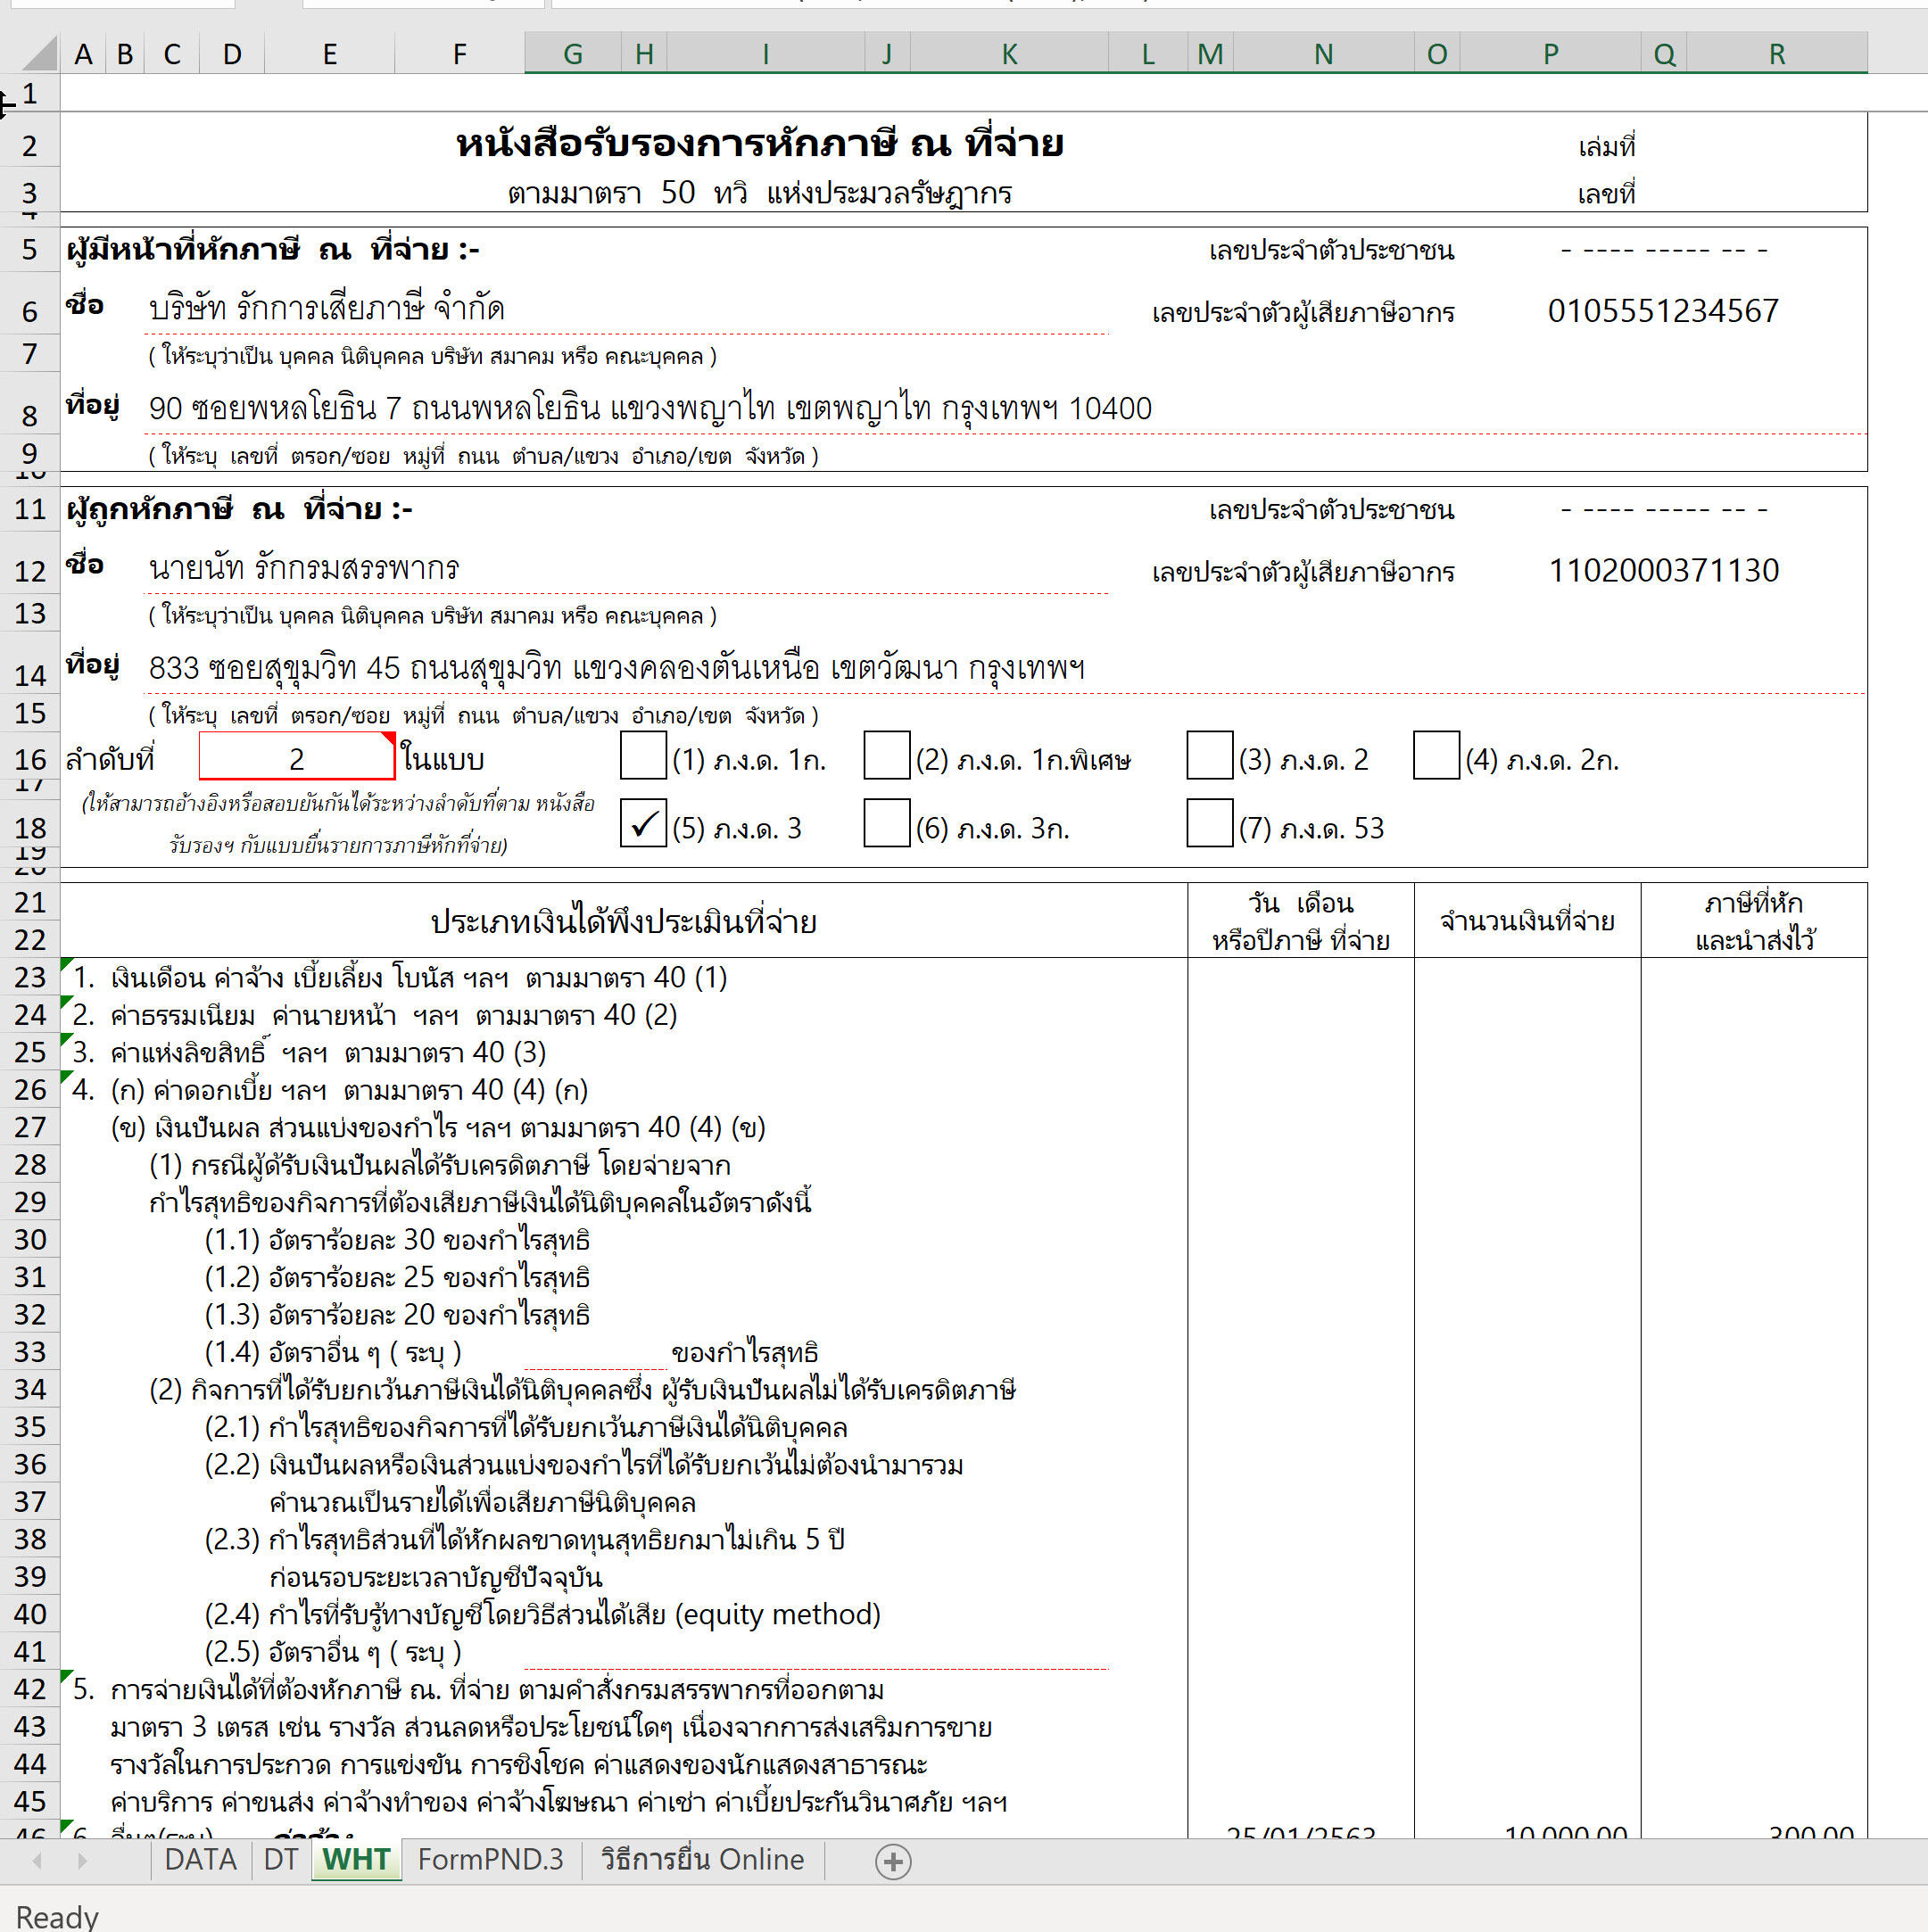1928x1932 pixels.
Task: Click the name นายนัท รักกรมสรรพากร
Action: tap(304, 568)
